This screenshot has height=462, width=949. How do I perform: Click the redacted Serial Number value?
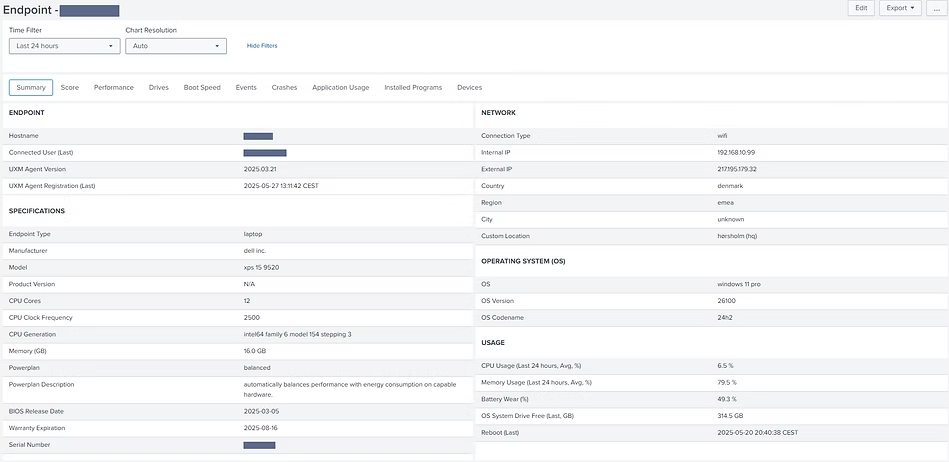click(259, 445)
